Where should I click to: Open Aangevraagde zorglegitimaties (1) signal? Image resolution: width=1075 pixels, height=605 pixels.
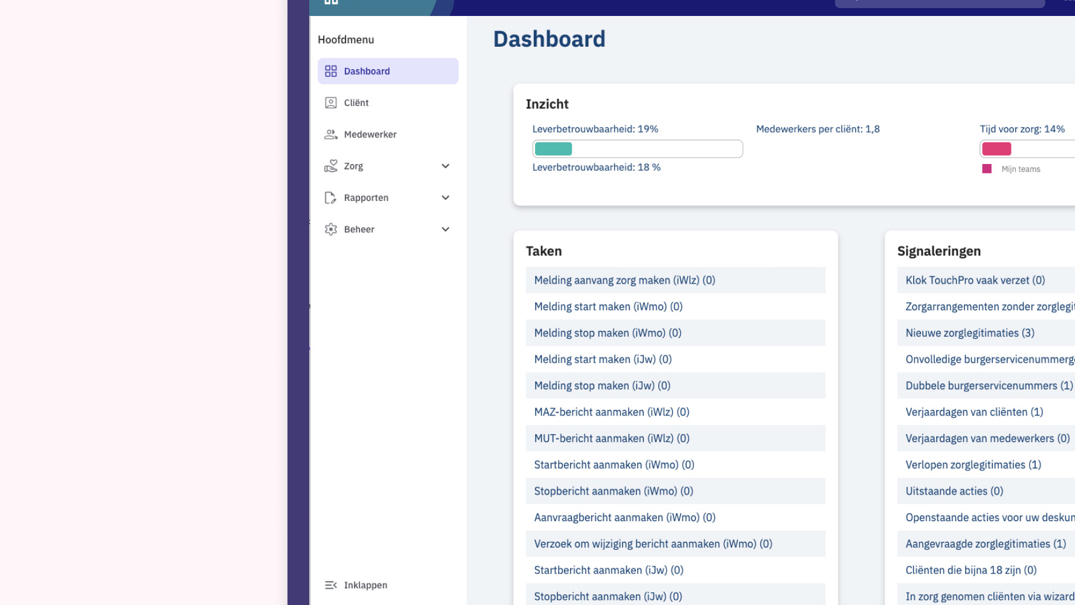pos(986,544)
